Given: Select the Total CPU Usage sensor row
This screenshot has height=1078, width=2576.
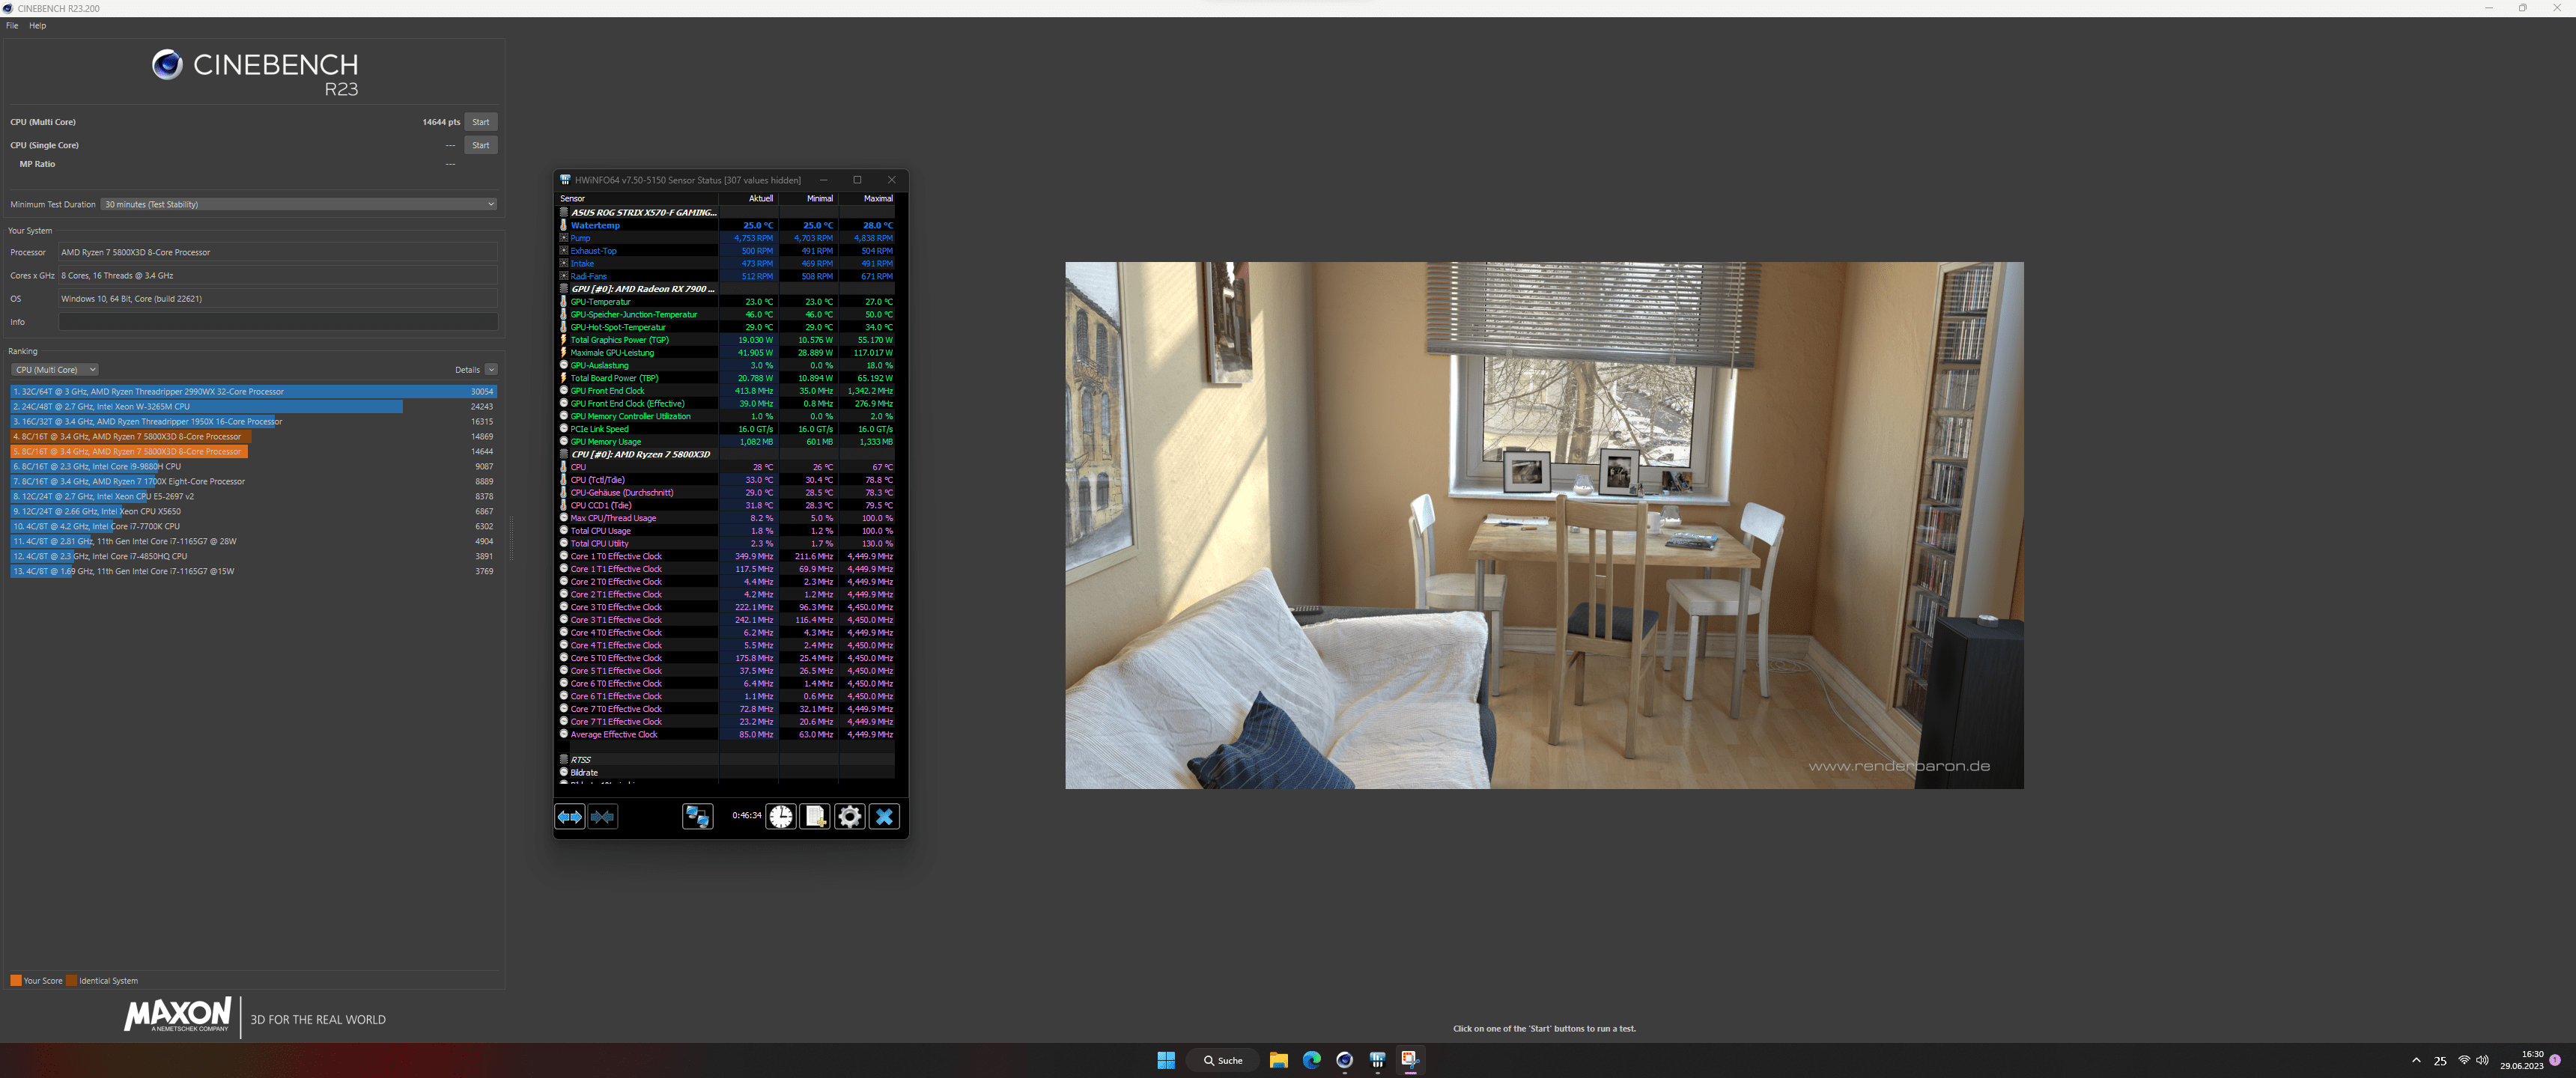Looking at the screenshot, I should [726, 531].
